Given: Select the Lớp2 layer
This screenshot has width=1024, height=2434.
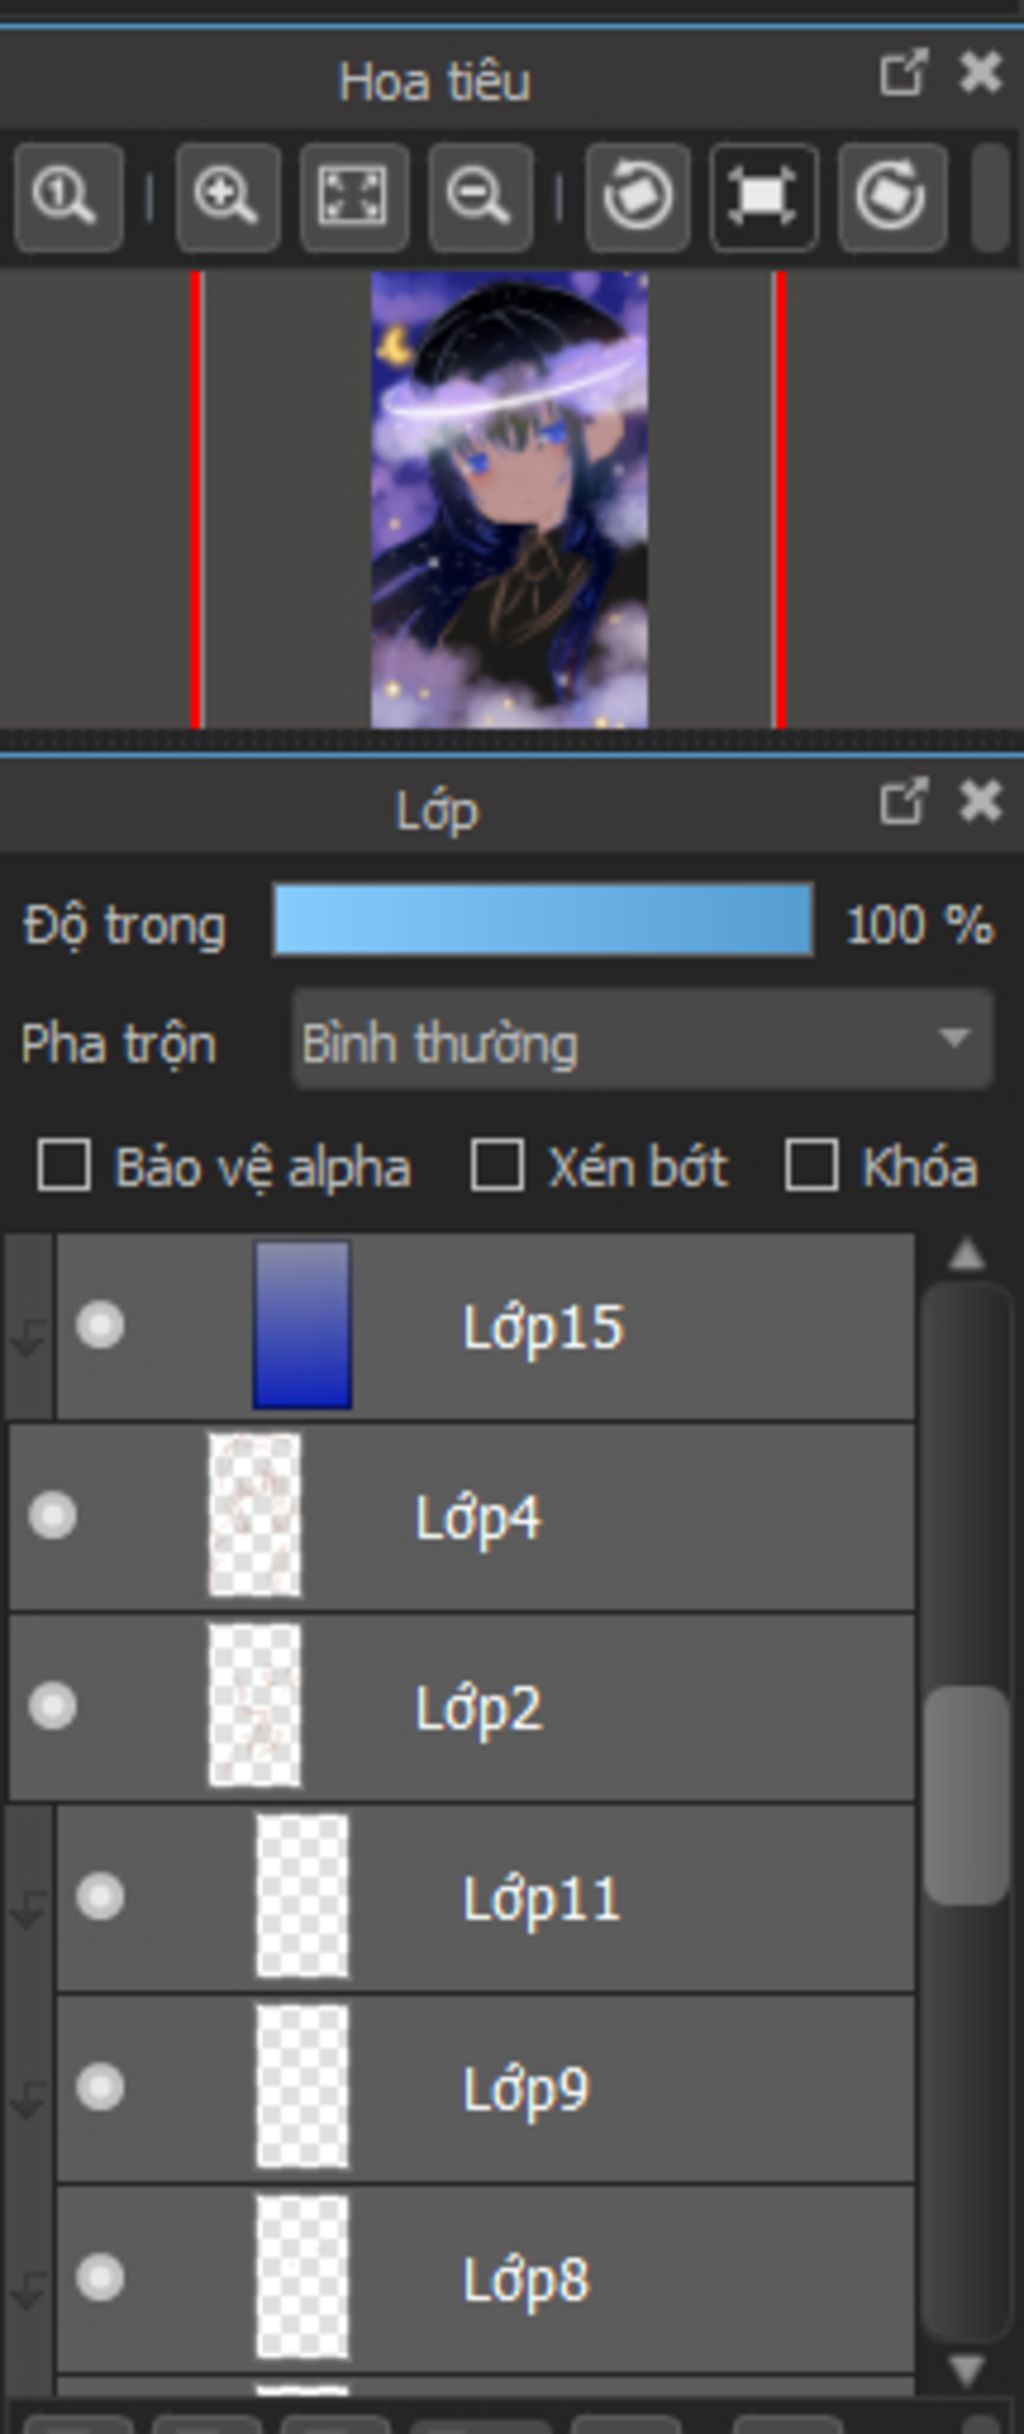Looking at the screenshot, I should click(462, 1707).
